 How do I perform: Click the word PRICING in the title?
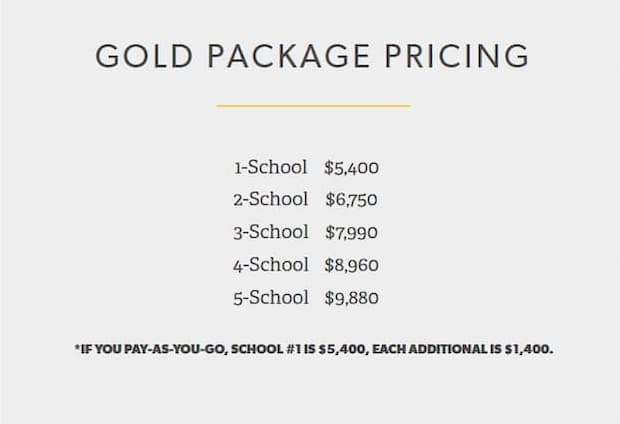(x=457, y=55)
